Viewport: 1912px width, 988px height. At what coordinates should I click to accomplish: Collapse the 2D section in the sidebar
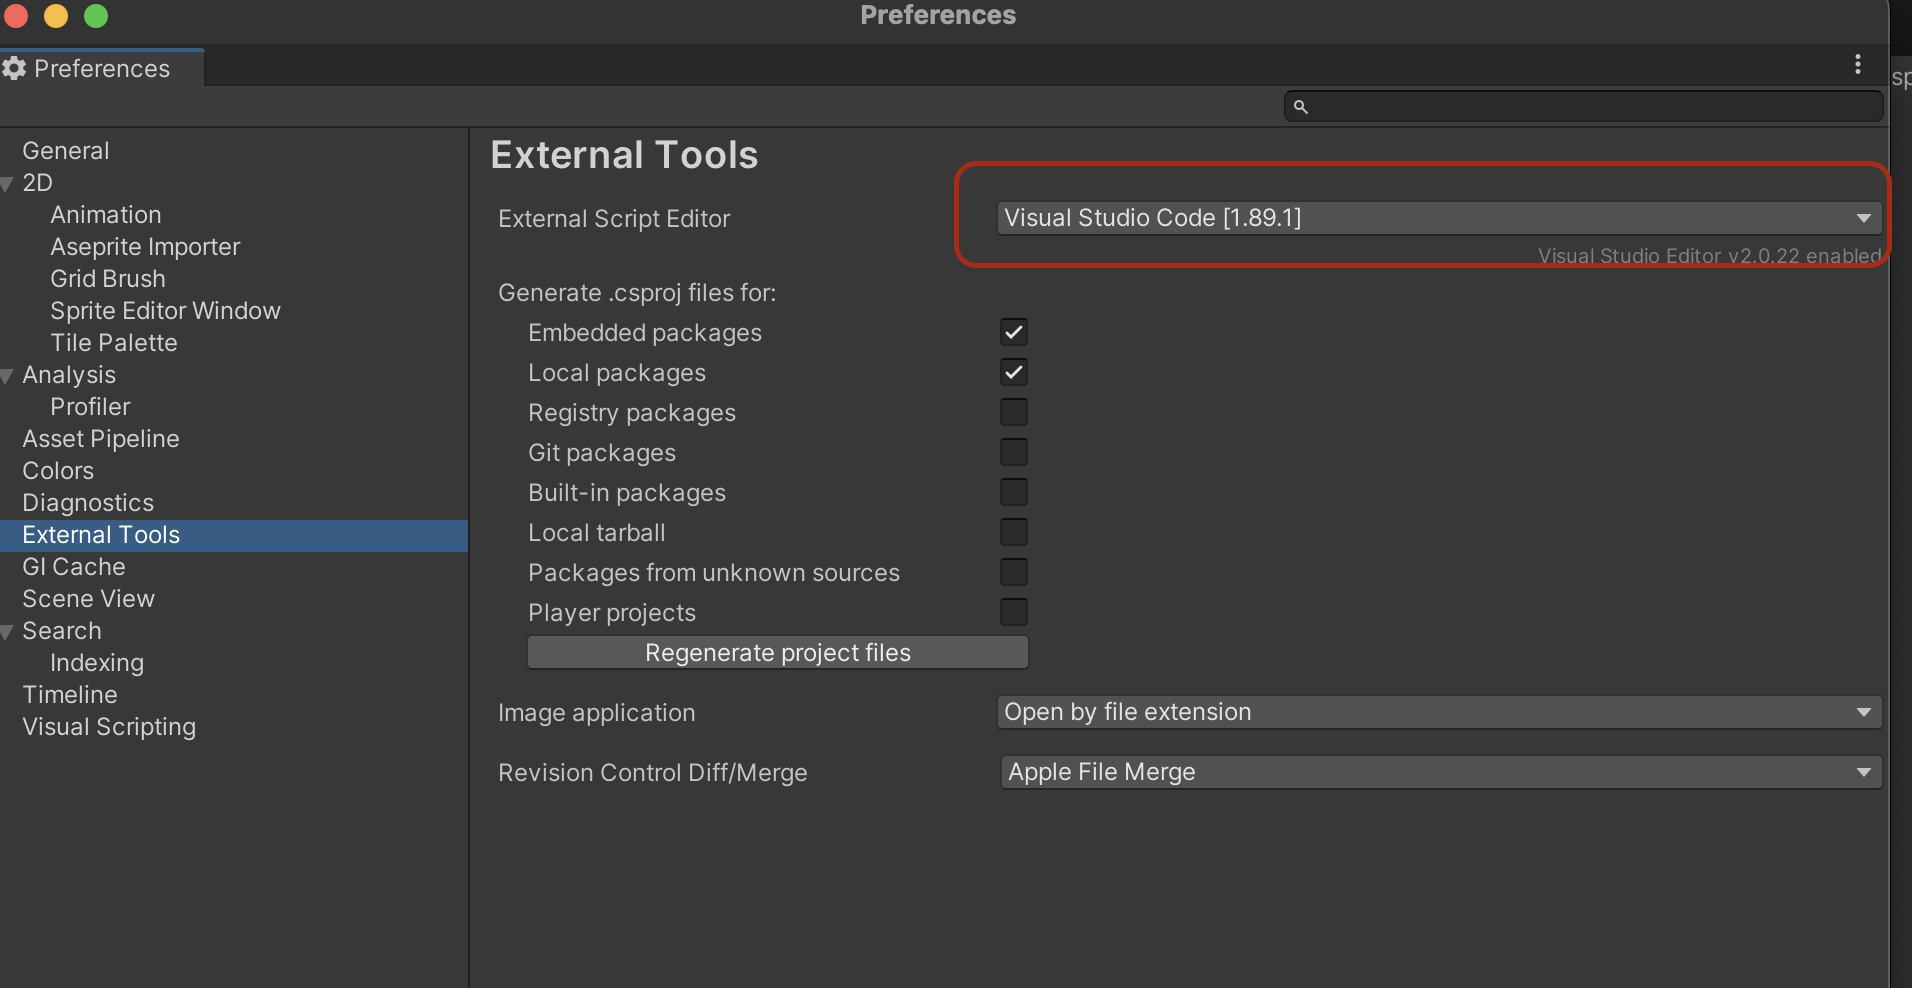click(7, 184)
